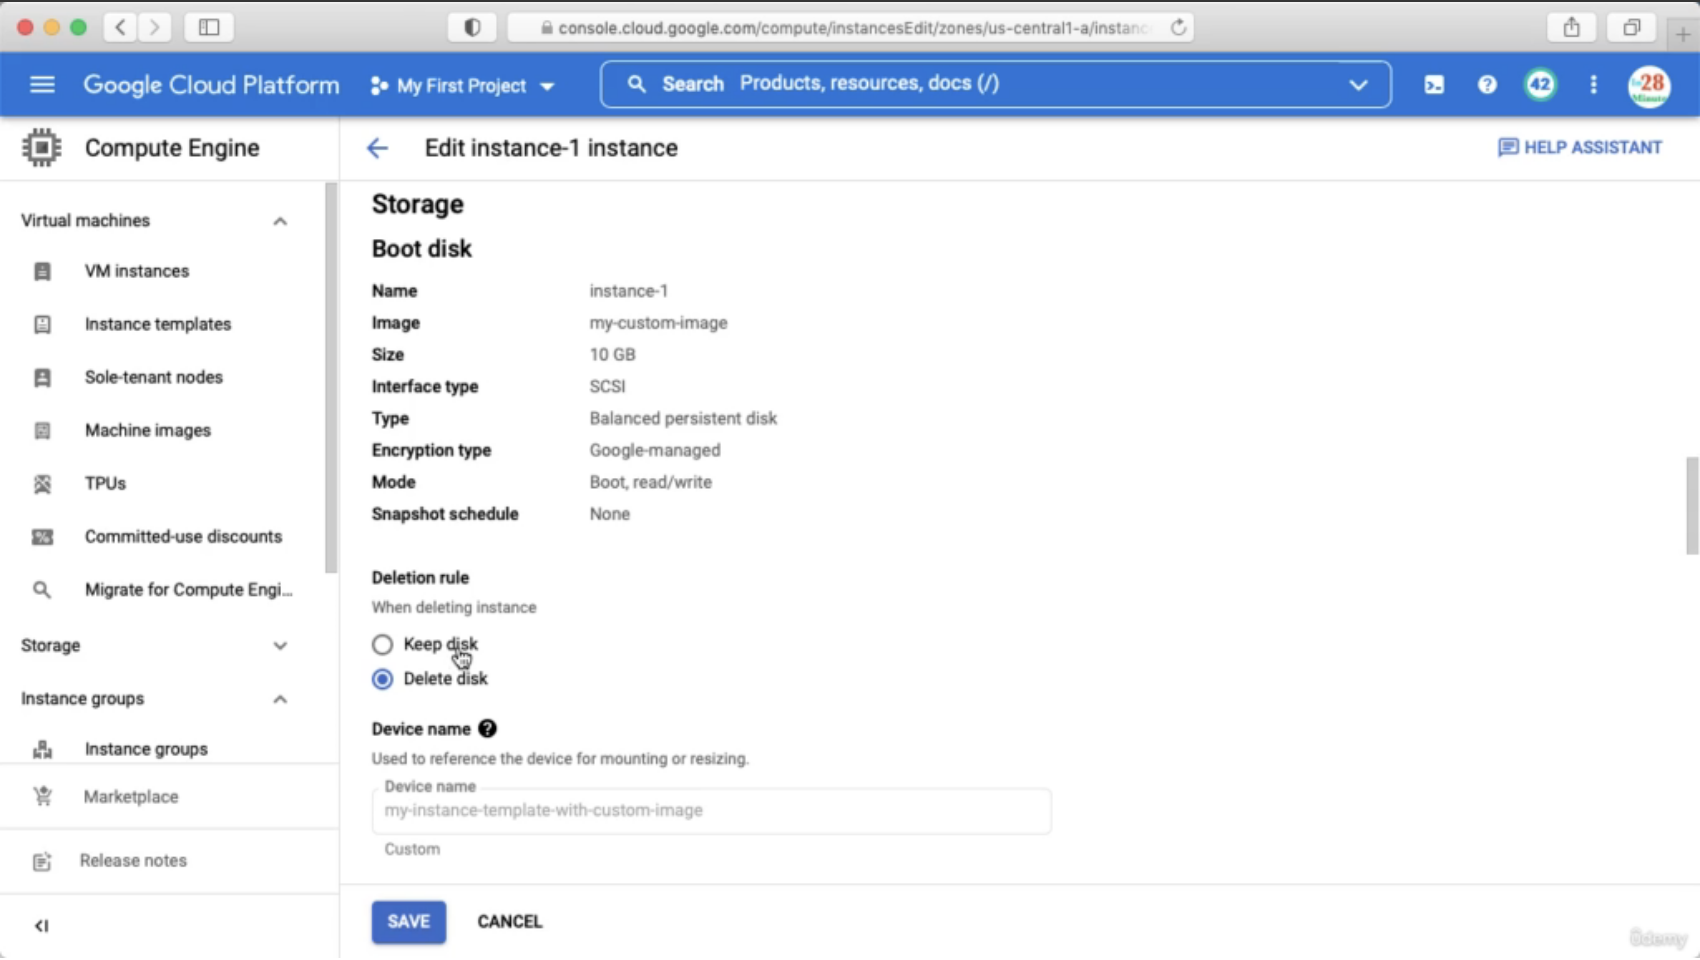The height and width of the screenshot is (960, 1700).
Task: Show Safari tab overview
Action: click(1632, 27)
